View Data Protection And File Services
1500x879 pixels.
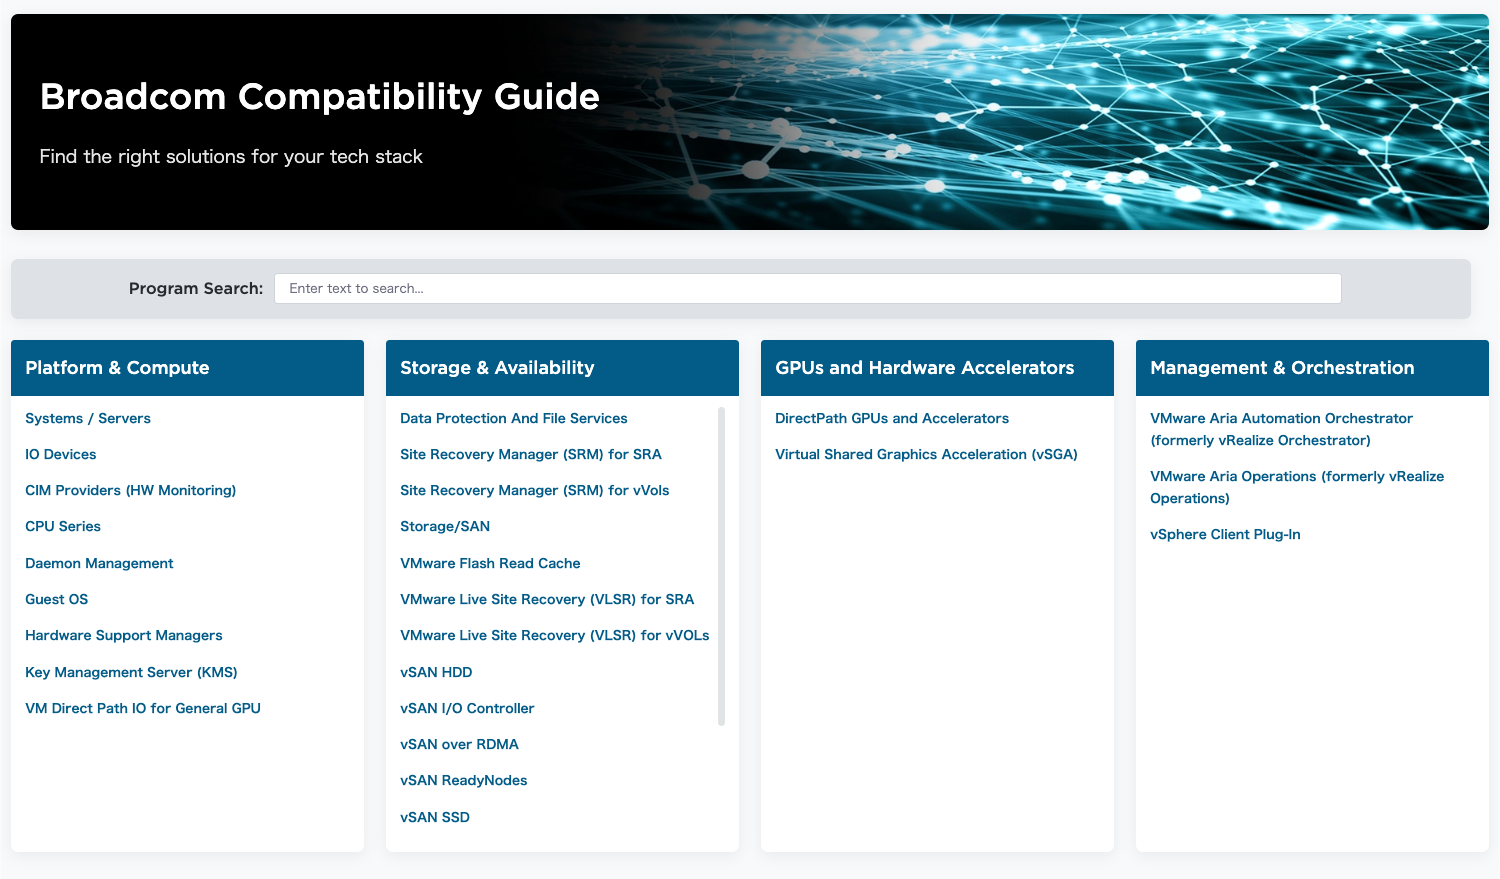coord(513,418)
